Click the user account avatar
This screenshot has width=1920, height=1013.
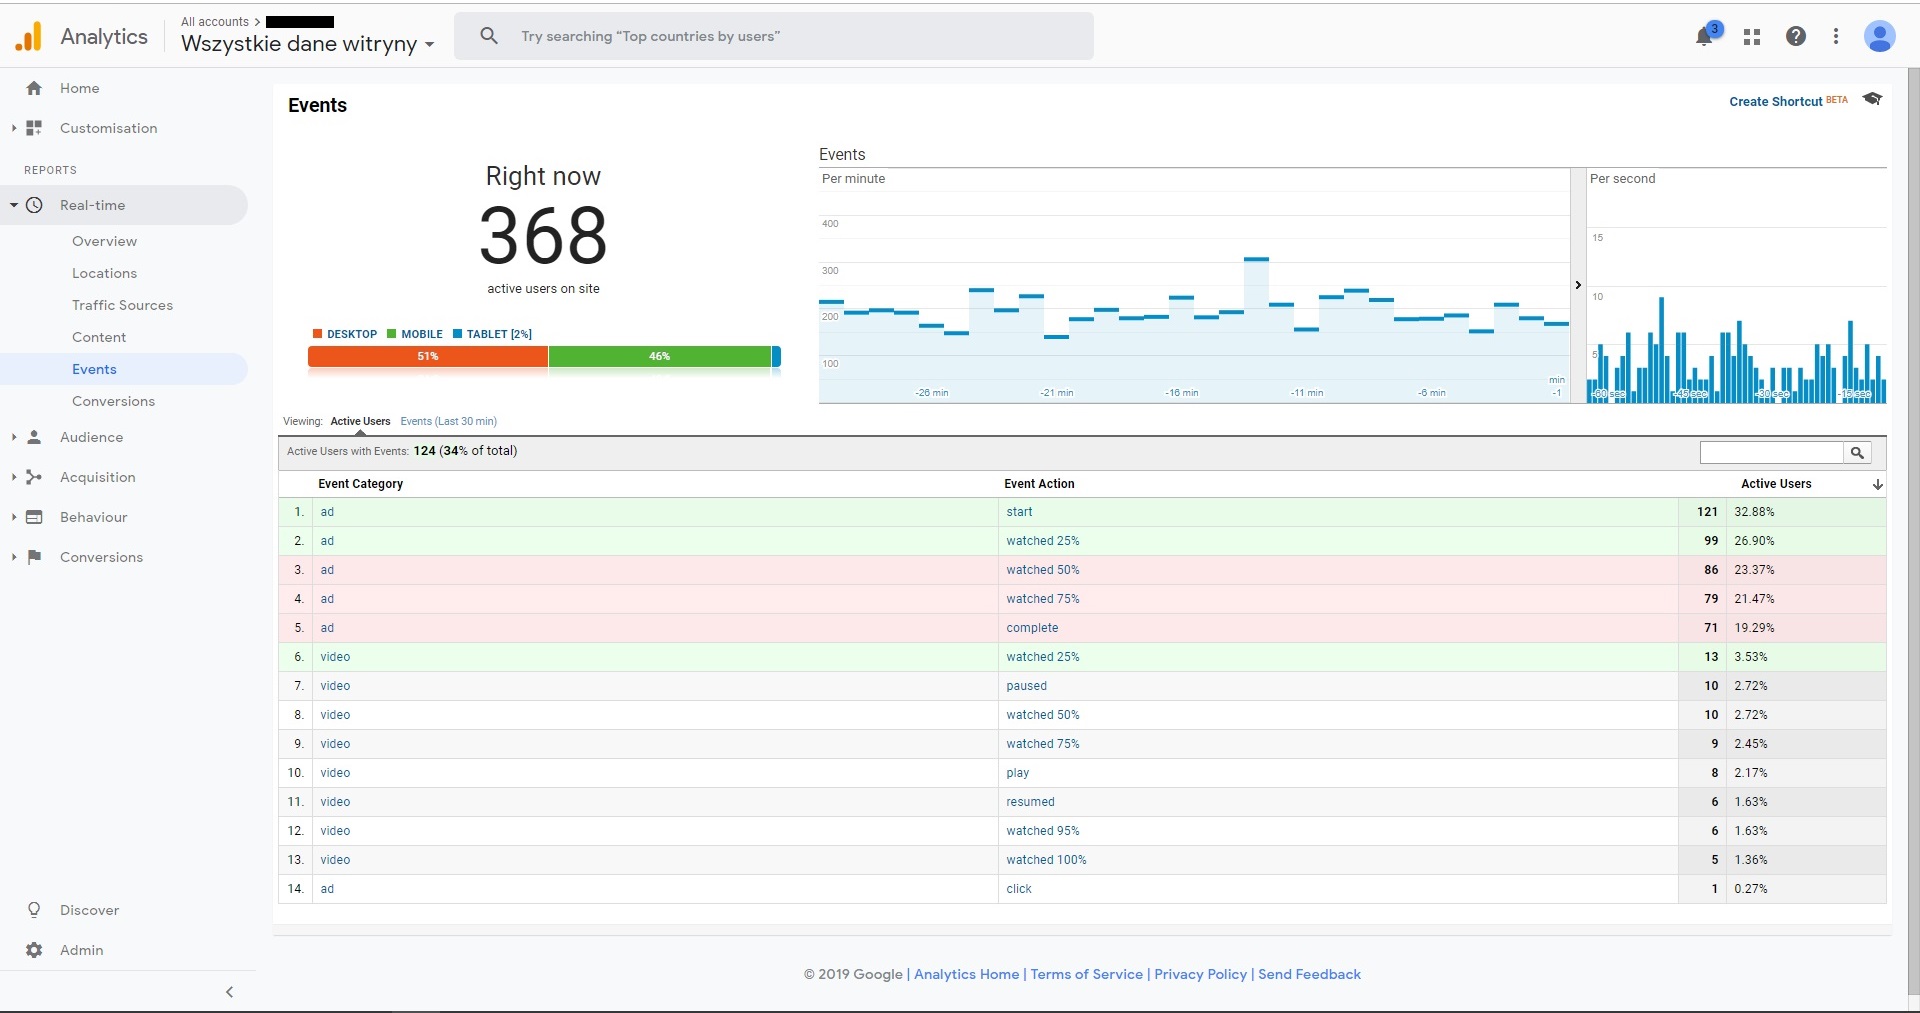[1879, 37]
